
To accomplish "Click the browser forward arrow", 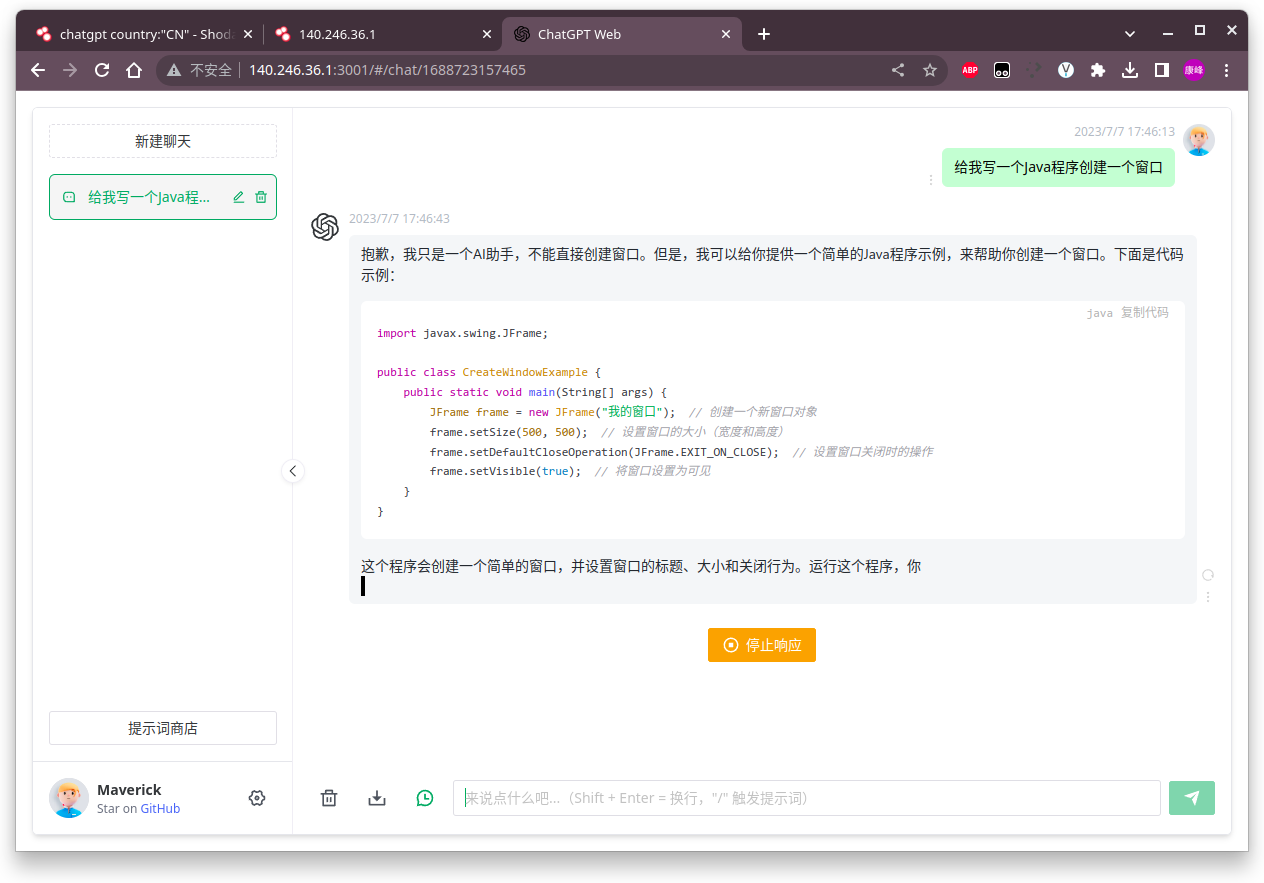I will (70, 70).
